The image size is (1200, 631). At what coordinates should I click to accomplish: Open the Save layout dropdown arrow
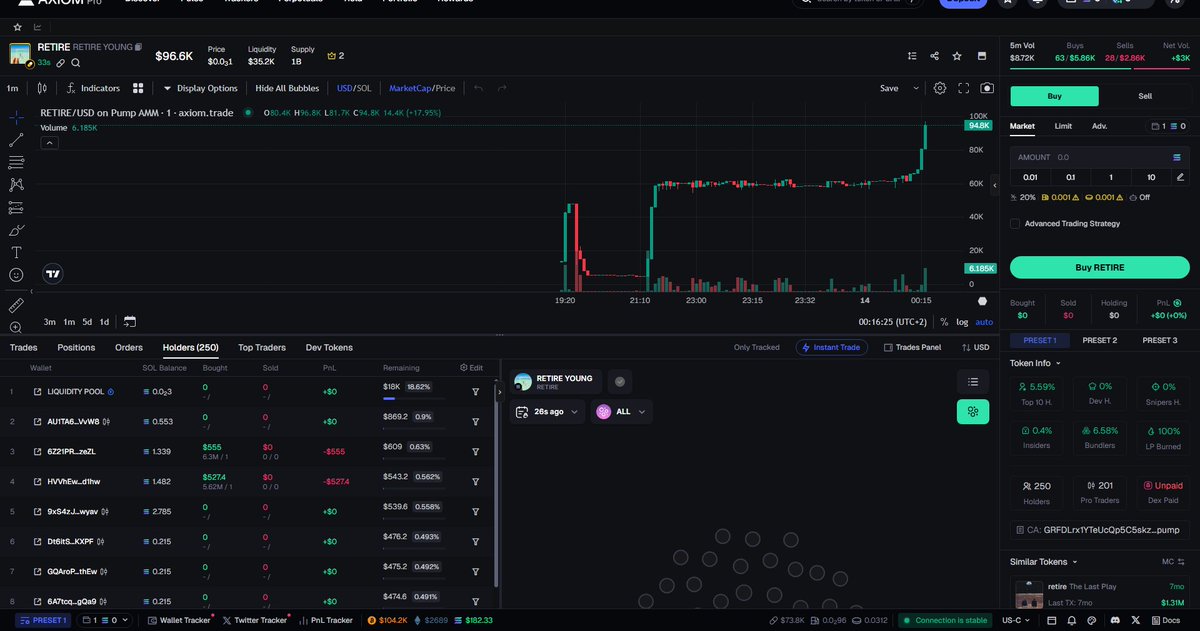click(917, 88)
